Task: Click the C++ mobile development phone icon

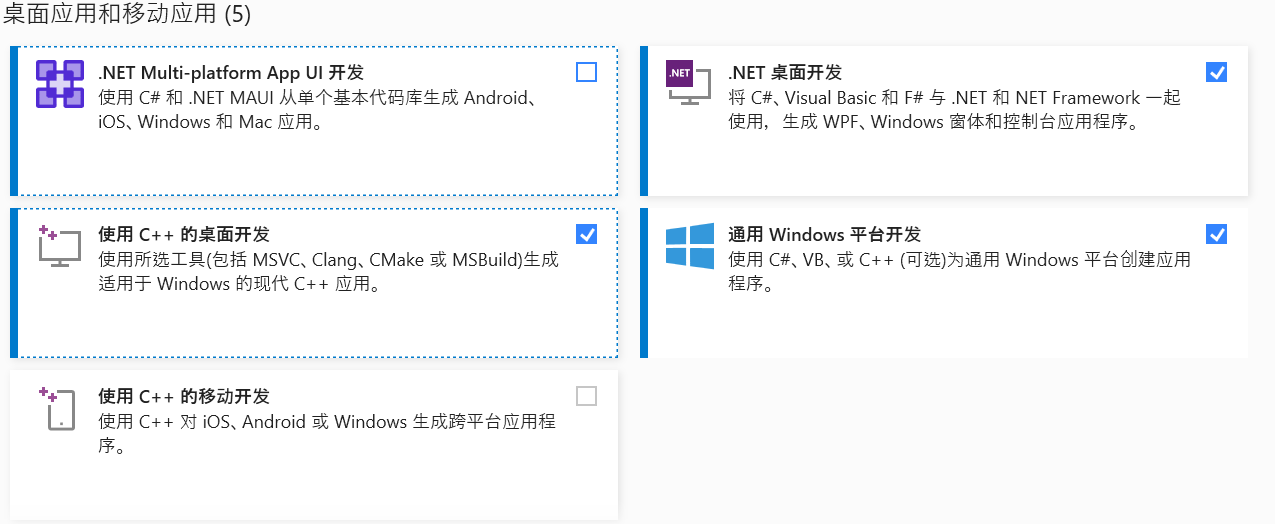Action: click(x=60, y=408)
